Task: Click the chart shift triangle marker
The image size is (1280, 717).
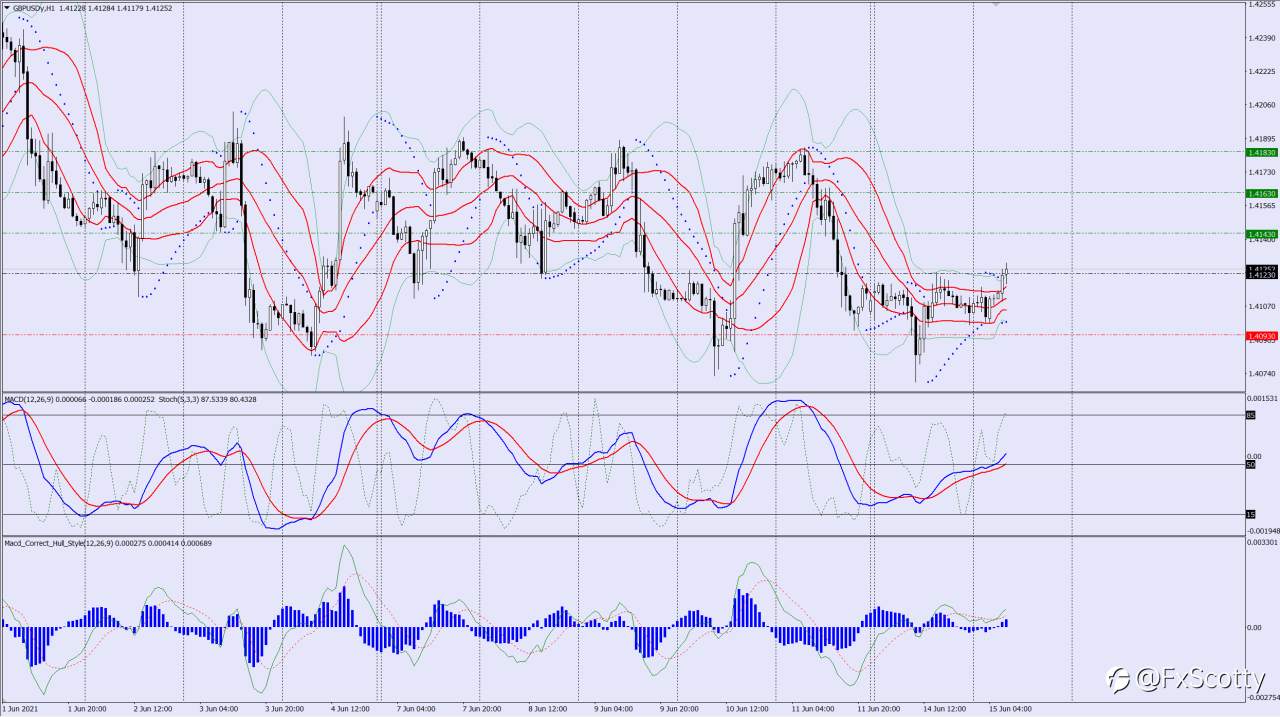Action: (995, 4)
